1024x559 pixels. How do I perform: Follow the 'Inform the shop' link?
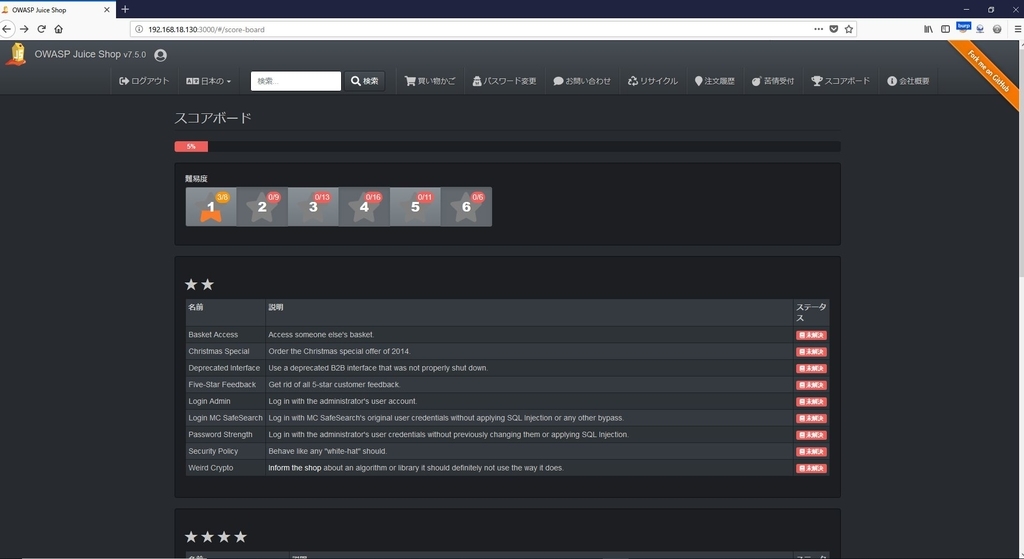click(x=295, y=468)
